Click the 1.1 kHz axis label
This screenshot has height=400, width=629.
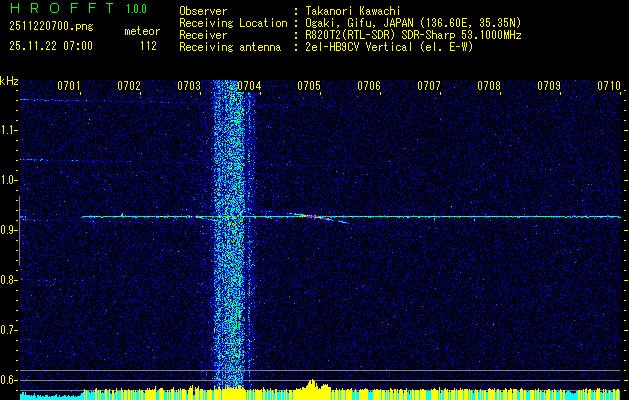point(8,130)
